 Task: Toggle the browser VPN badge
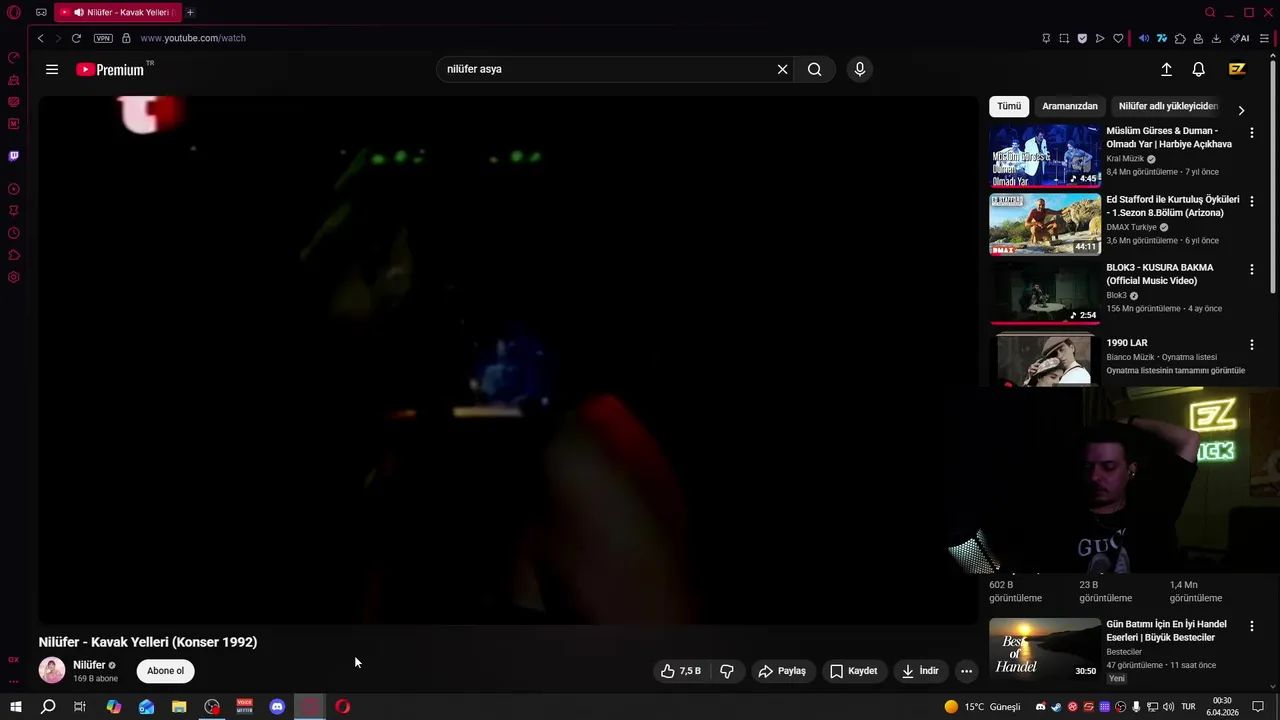tap(103, 38)
